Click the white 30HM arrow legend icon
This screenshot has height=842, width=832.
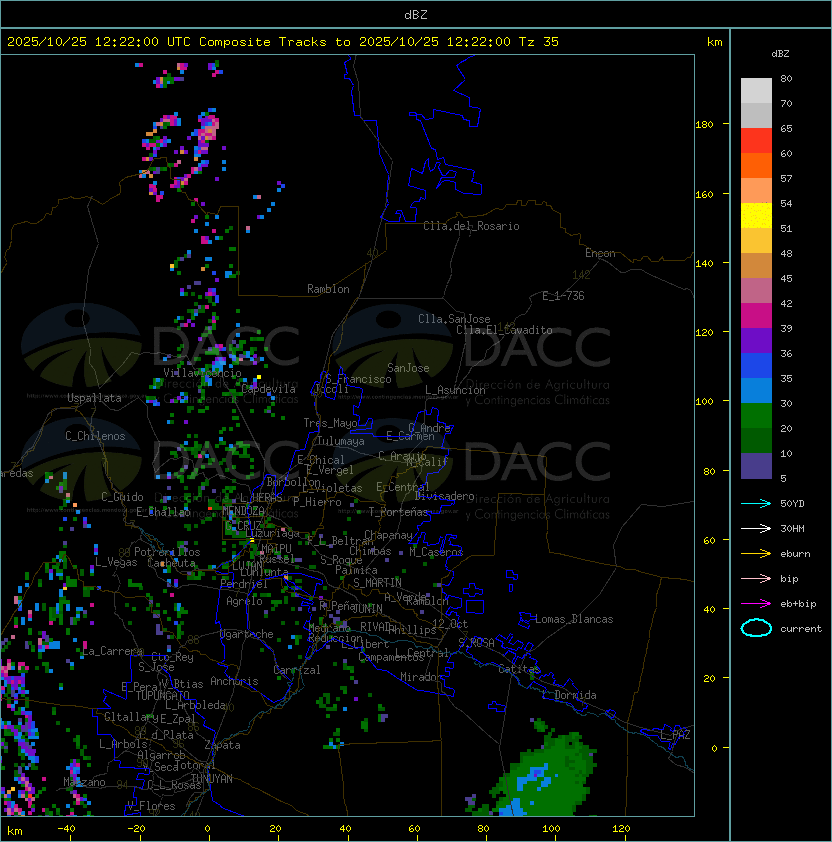[756, 529]
